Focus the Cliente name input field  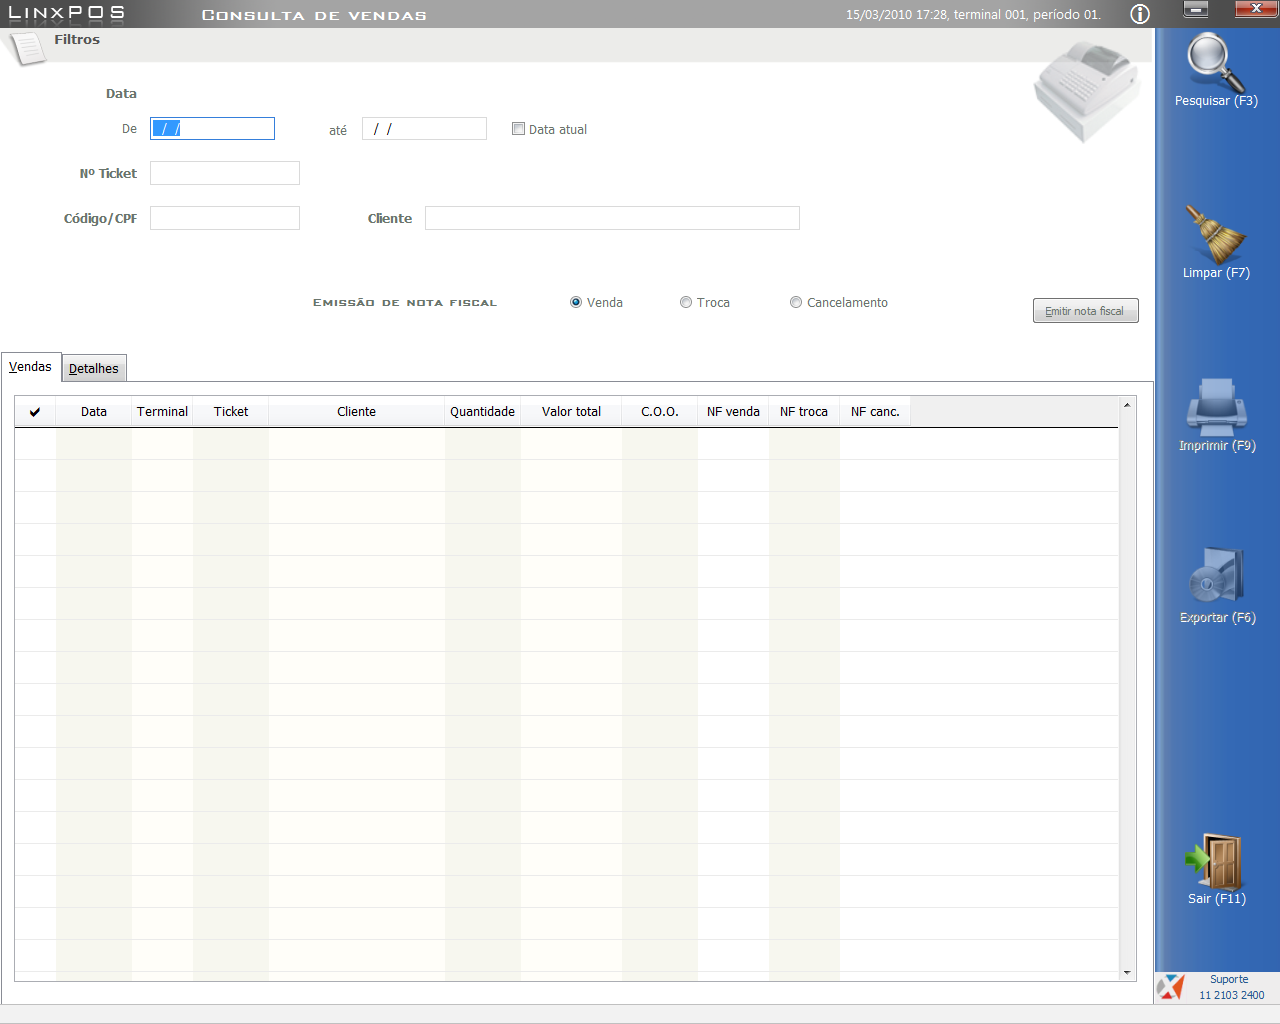coord(612,218)
